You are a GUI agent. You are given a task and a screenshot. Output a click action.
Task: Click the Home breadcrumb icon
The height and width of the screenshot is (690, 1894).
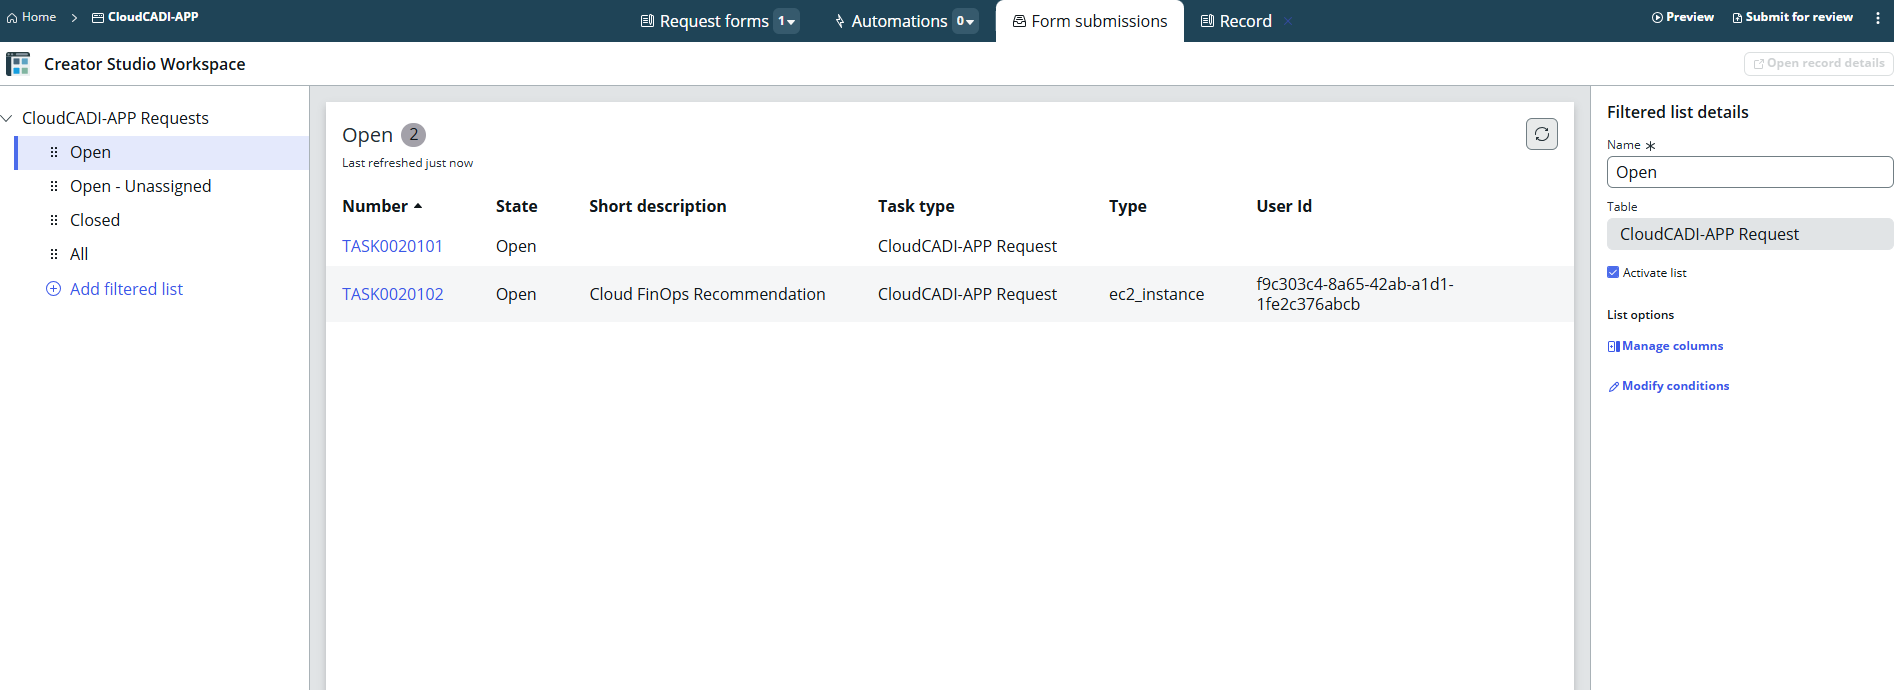(12, 18)
